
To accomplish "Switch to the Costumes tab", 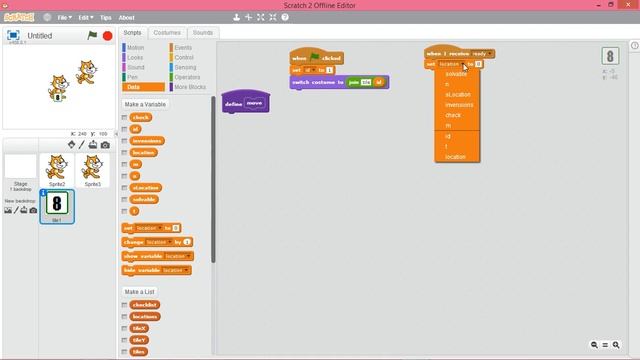I will (x=167, y=33).
